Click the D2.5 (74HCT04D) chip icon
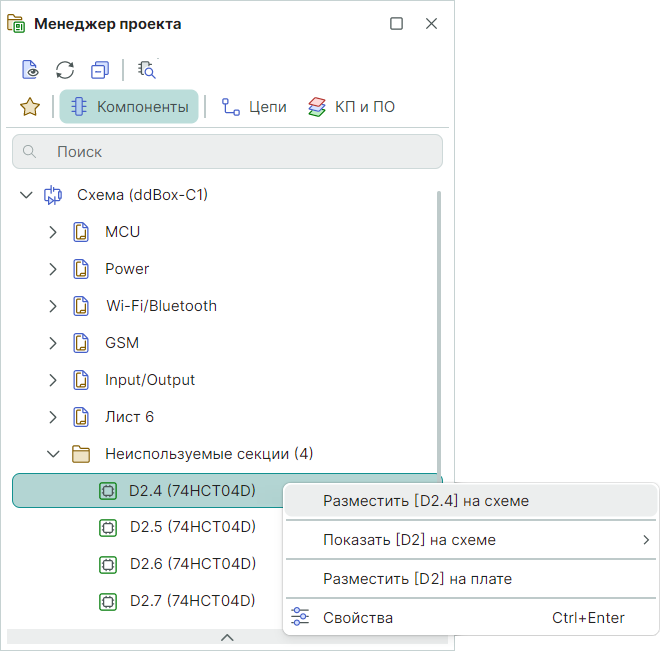Screen dimensions: 660x651 point(107,527)
